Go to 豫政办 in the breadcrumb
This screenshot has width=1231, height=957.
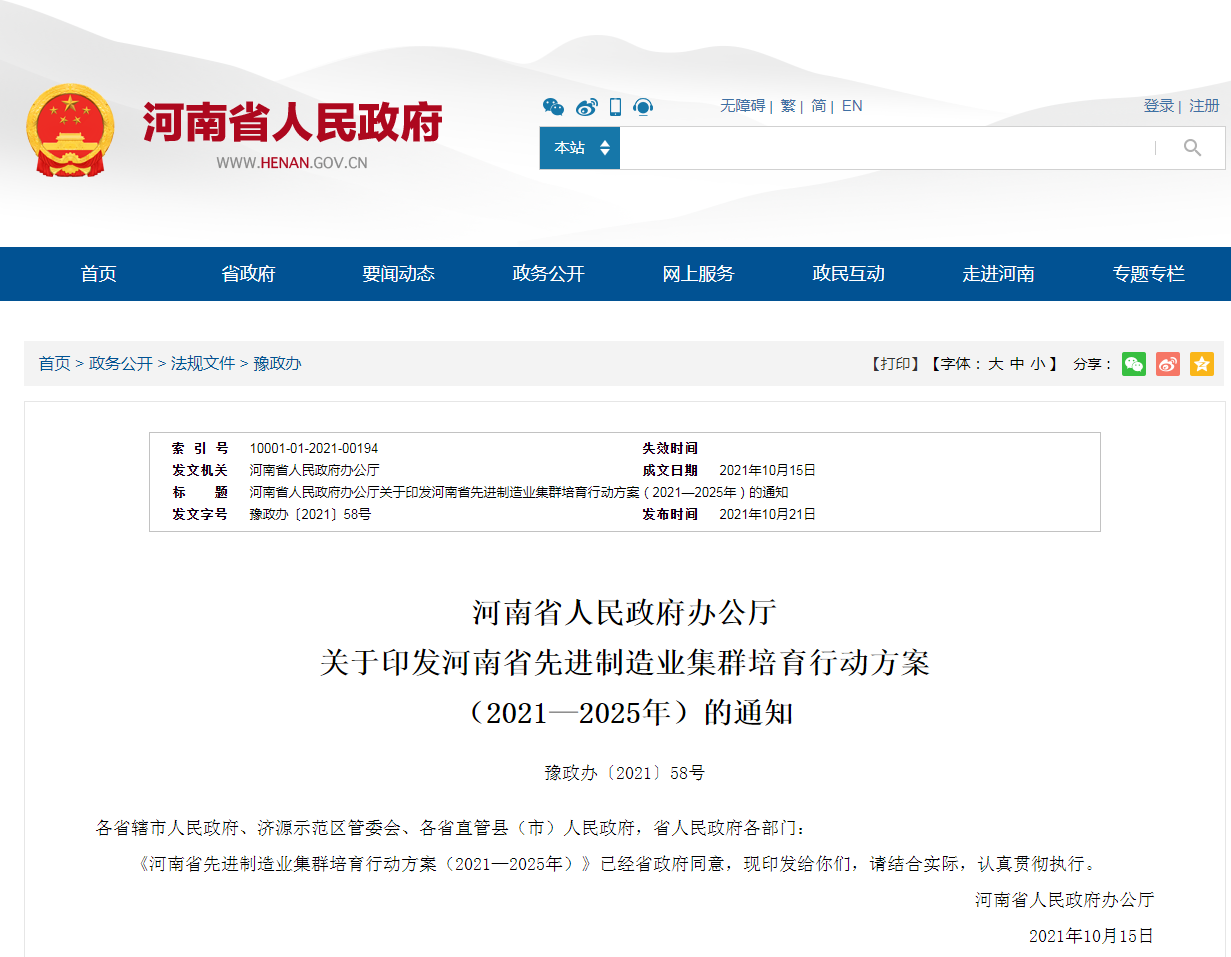coord(277,364)
